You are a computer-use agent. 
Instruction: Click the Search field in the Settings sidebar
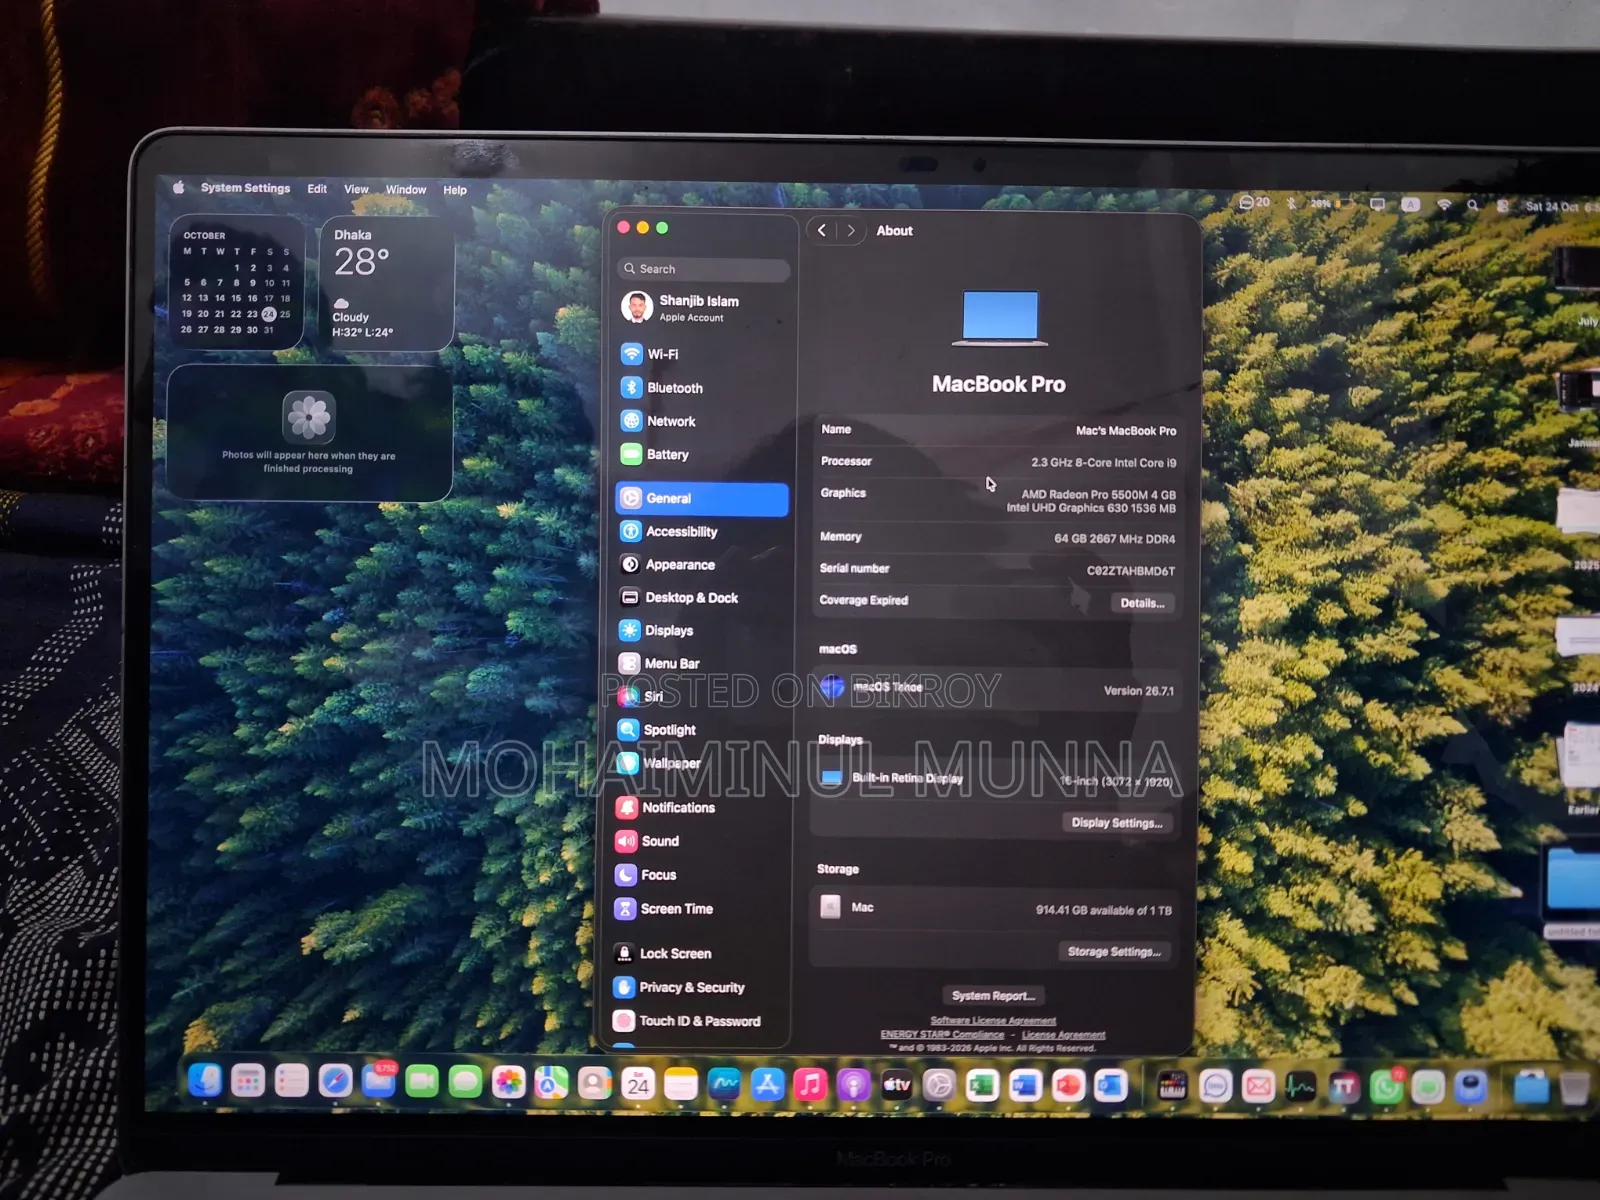pyautogui.click(x=703, y=269)
